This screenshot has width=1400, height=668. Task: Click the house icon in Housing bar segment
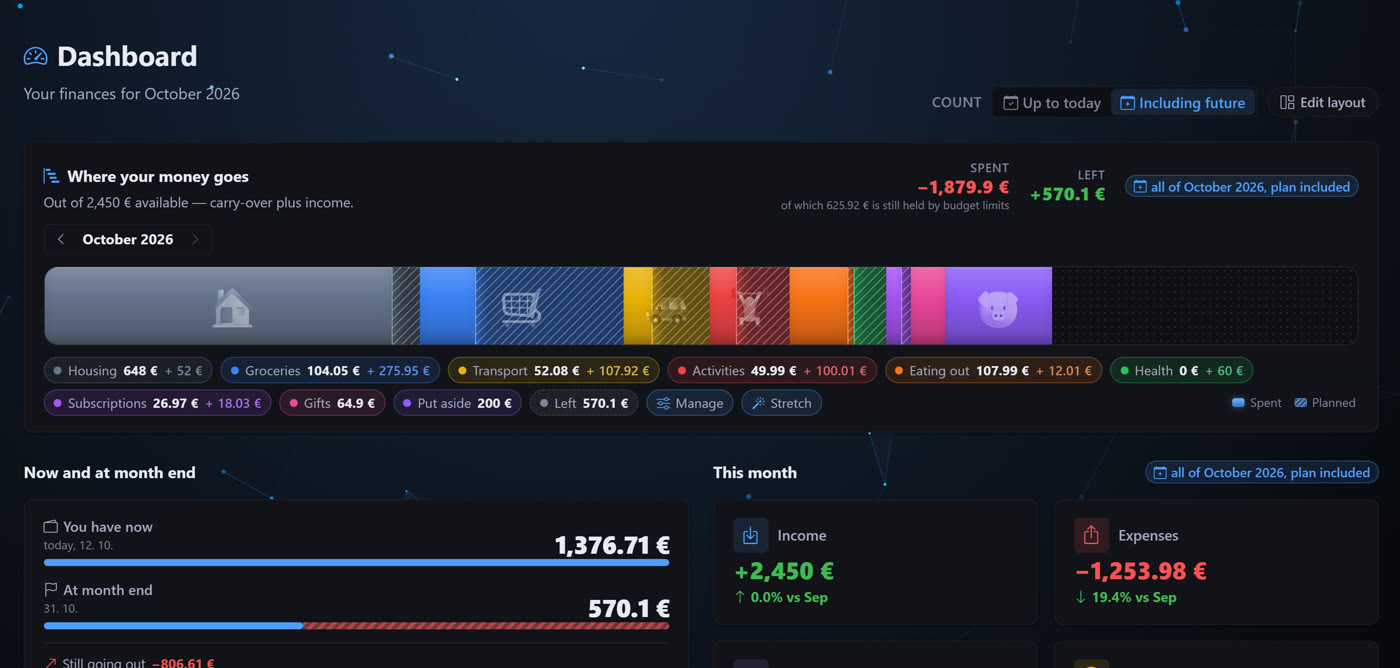pyautogui.click(x=232, y=307)
